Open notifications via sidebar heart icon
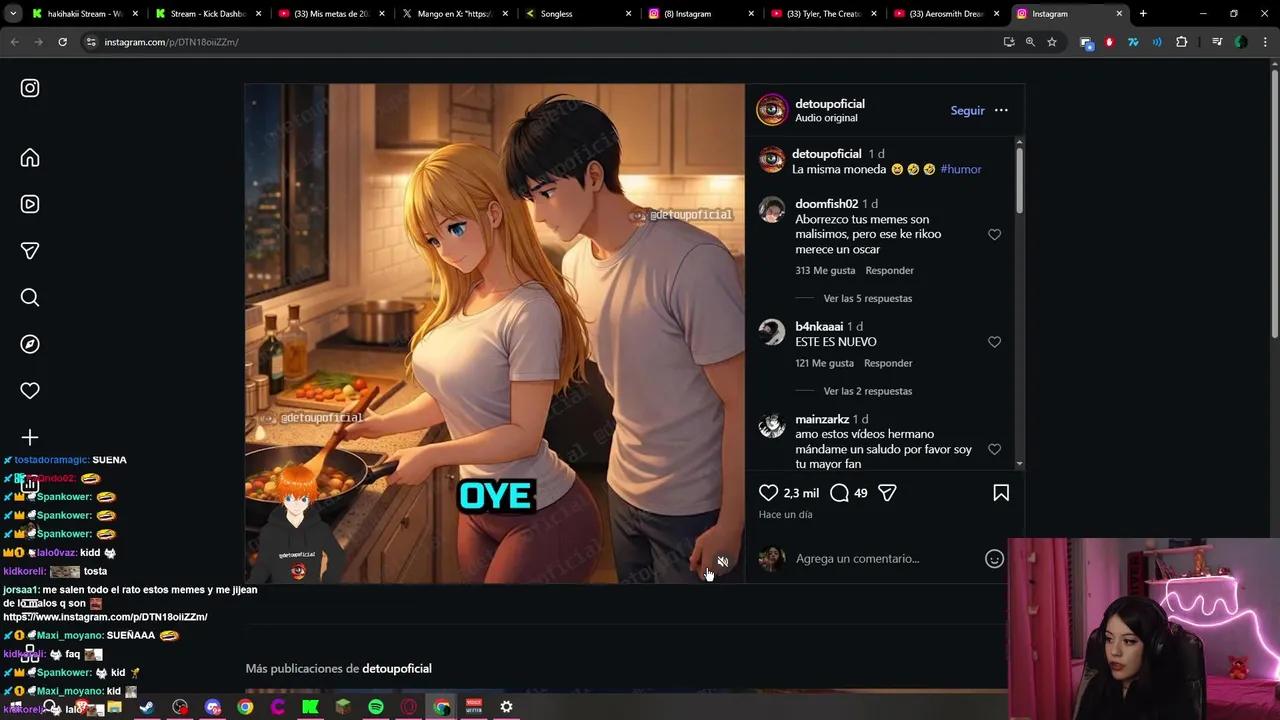Image resolution: width=1280 pixels, height=720 pixels. 30,391
